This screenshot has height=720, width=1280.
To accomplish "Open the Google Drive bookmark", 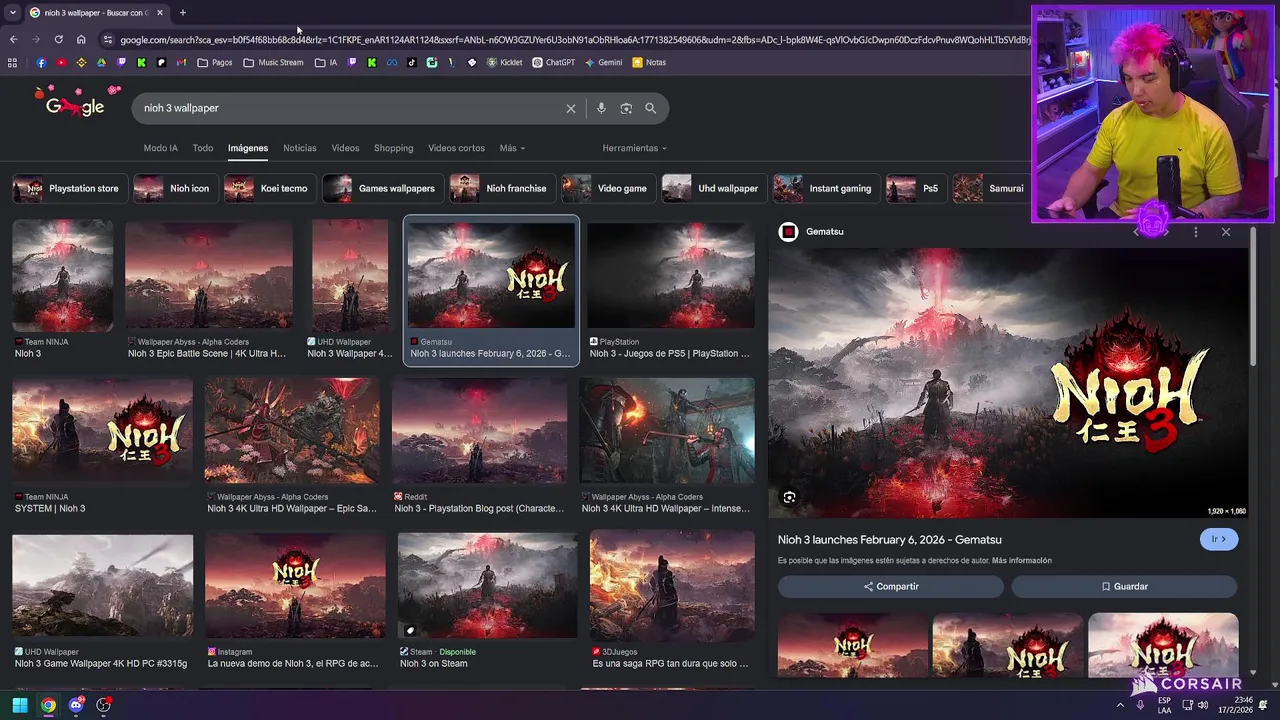I will [101, 62].
